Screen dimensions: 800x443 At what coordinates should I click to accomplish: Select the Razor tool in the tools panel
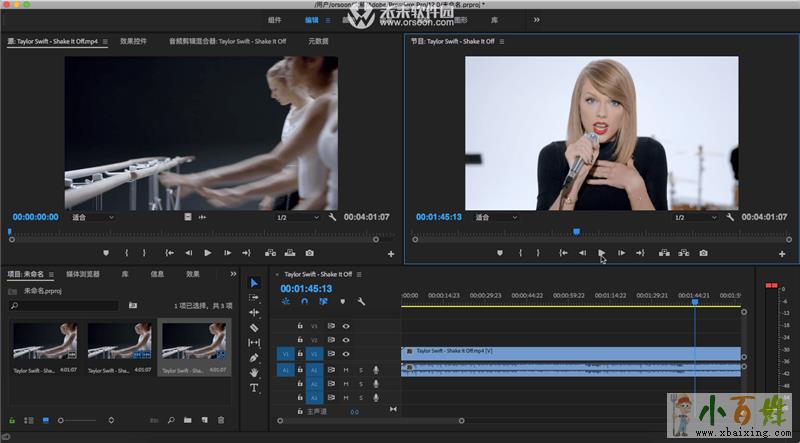click(254, 327)
